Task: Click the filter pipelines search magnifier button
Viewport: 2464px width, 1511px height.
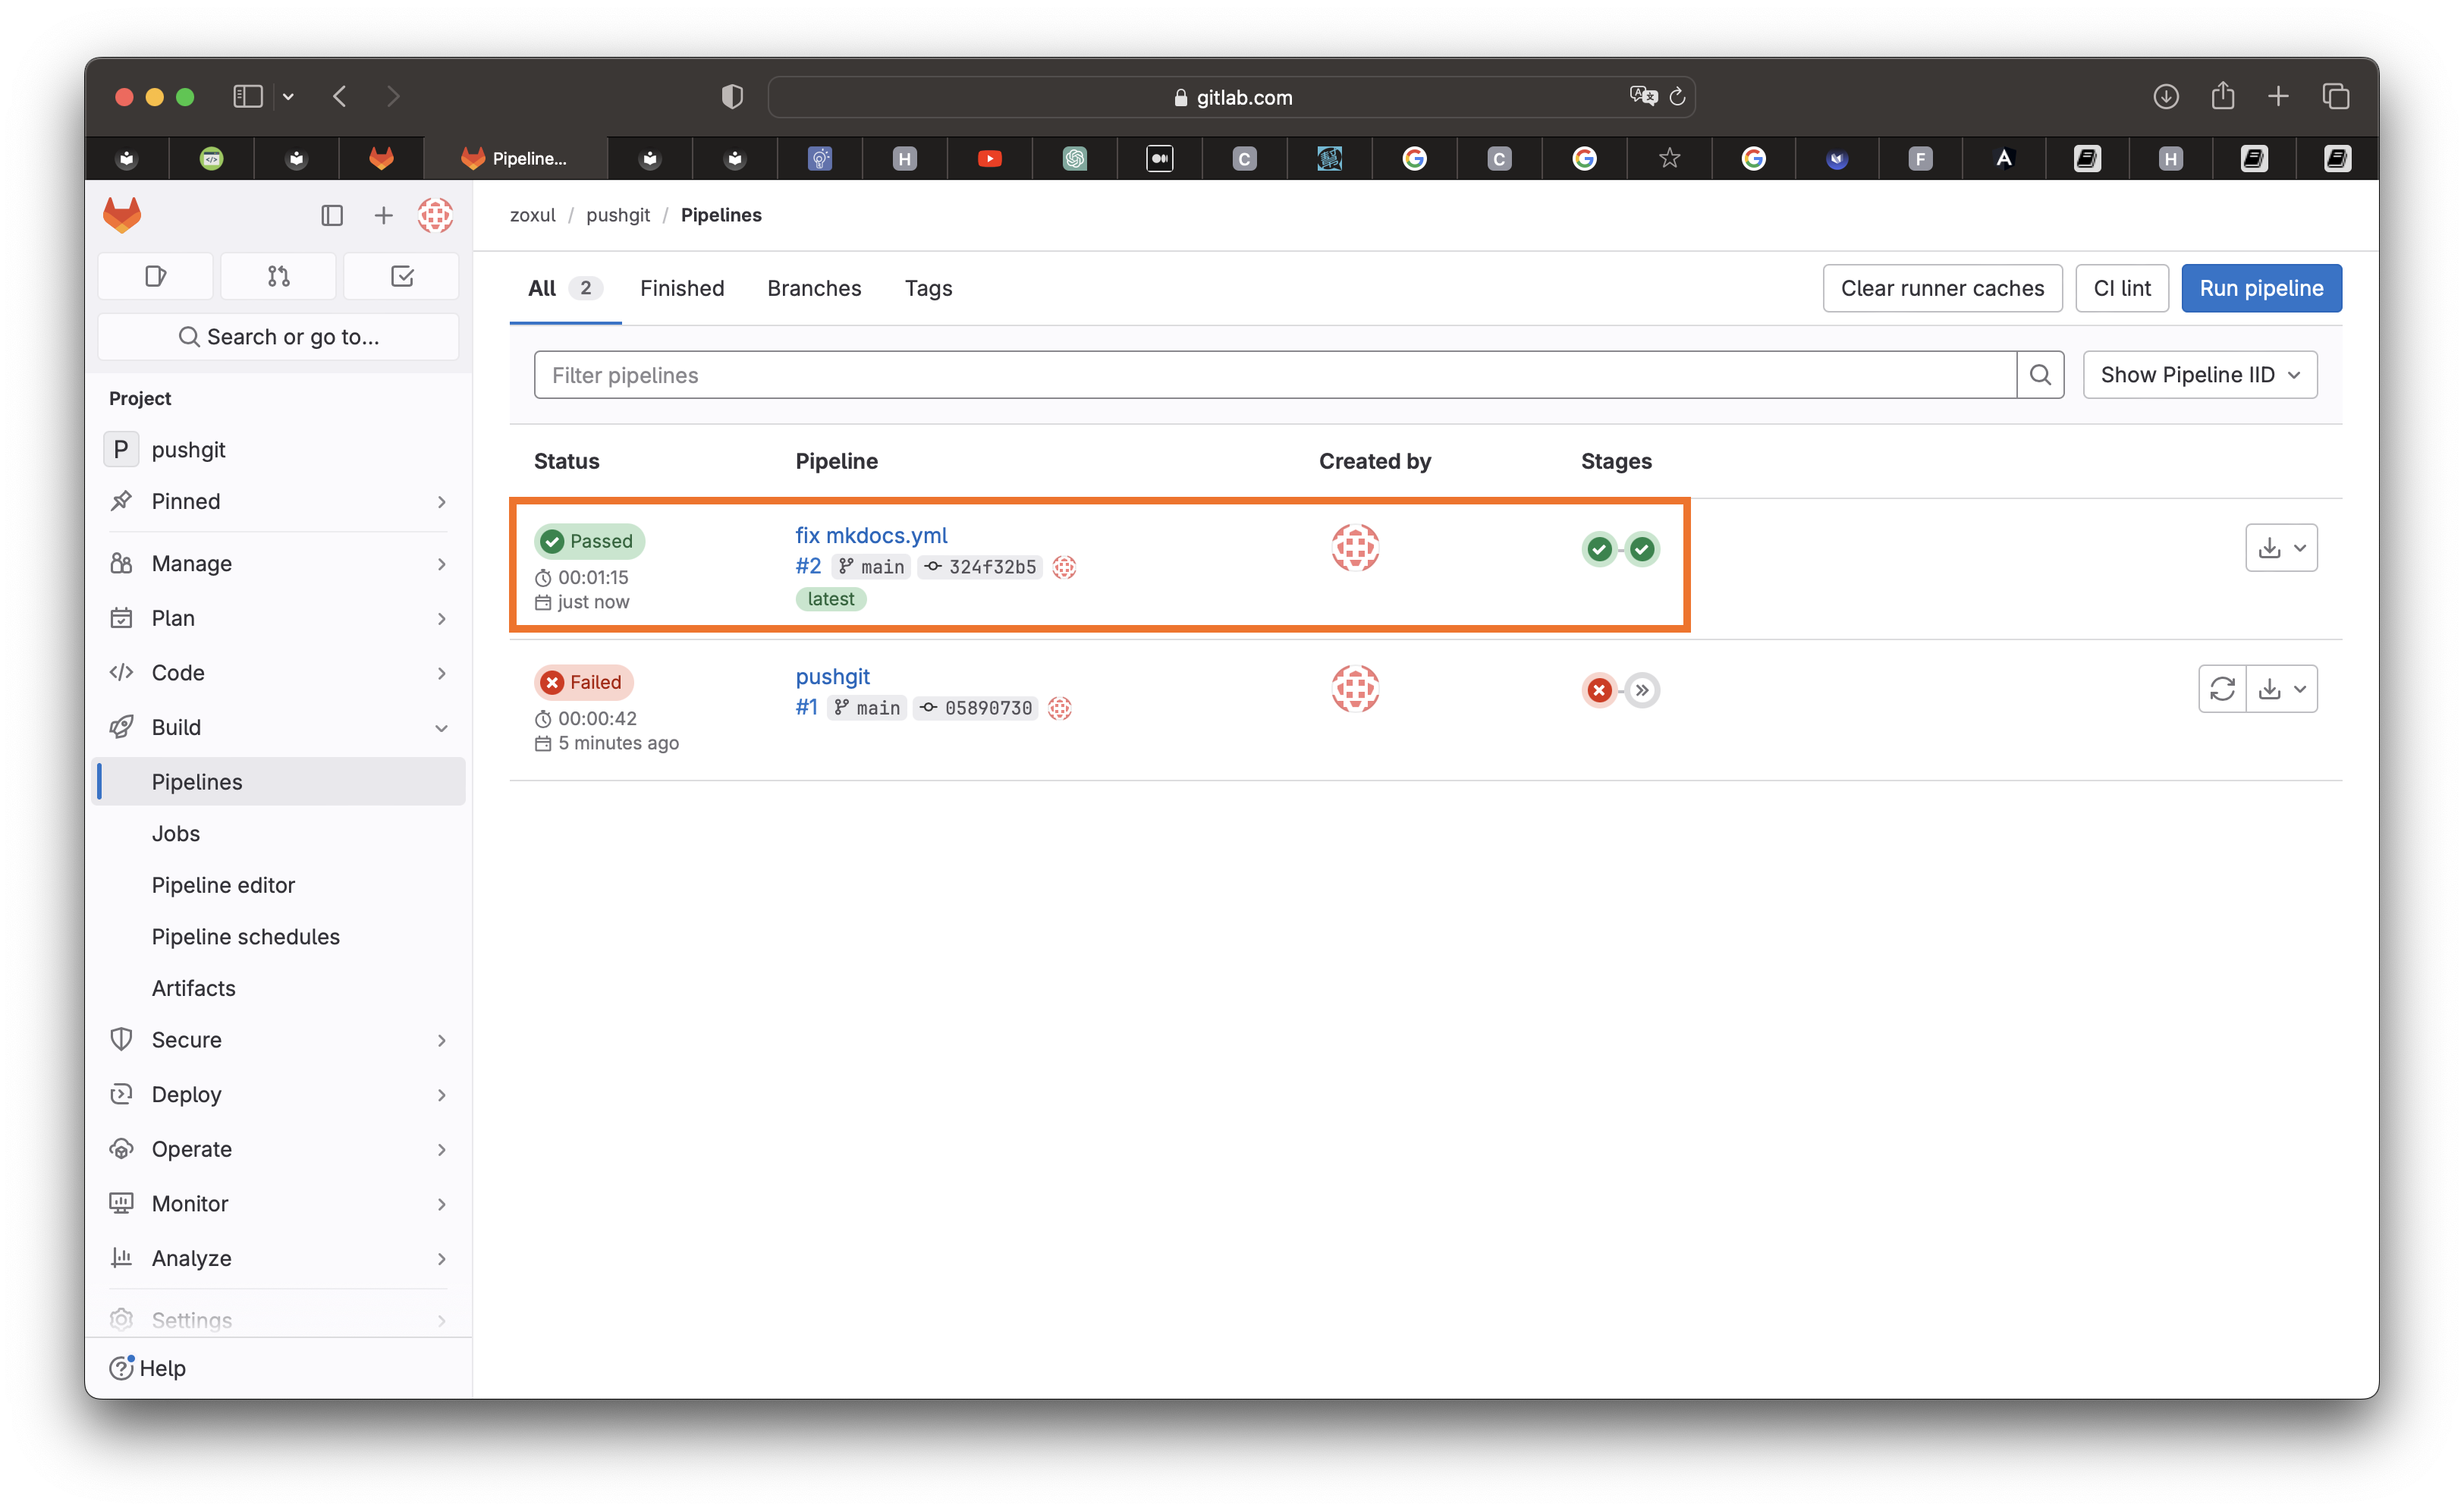Action: pyautogui.click(x=2040, y=375)
